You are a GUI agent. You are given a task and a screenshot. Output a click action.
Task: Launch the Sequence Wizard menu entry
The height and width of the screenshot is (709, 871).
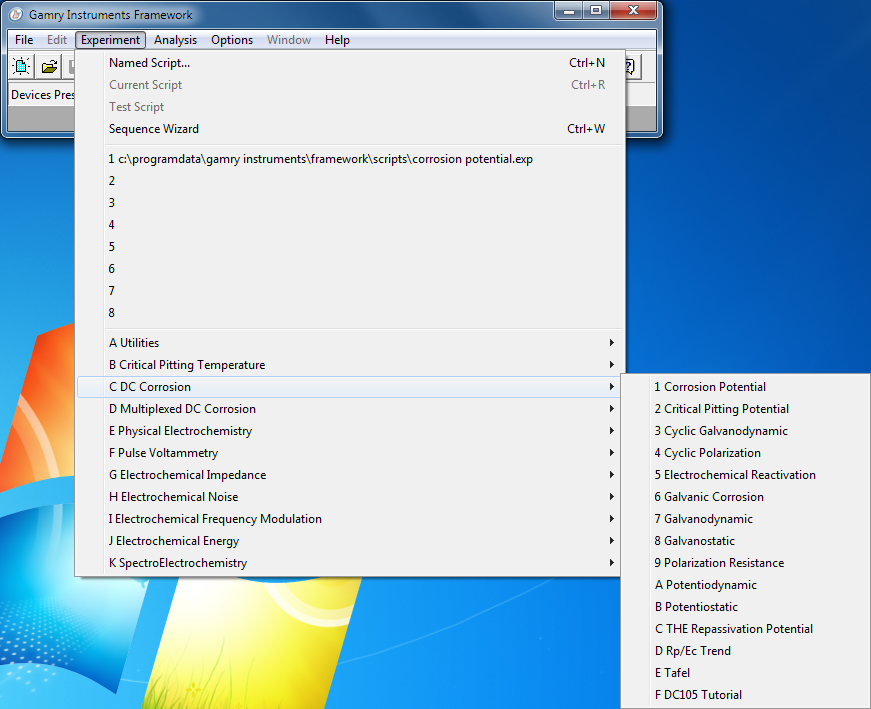[351, 129]
